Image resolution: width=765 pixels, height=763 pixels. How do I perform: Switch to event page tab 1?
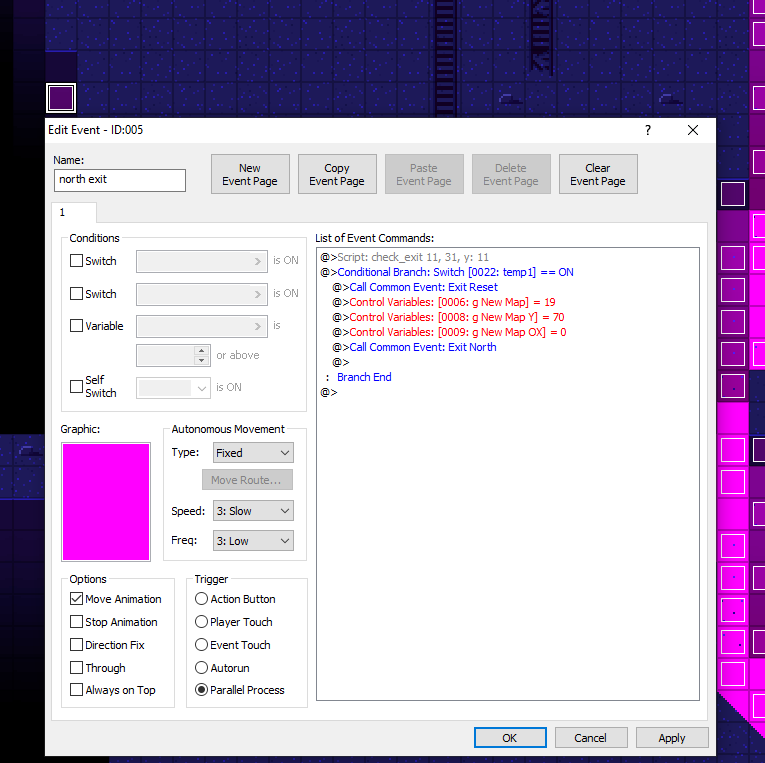click(63, 213)
